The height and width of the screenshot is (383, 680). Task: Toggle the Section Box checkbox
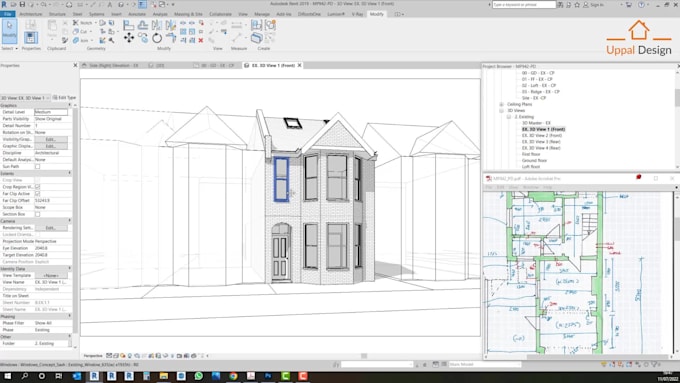coord(37,214)
